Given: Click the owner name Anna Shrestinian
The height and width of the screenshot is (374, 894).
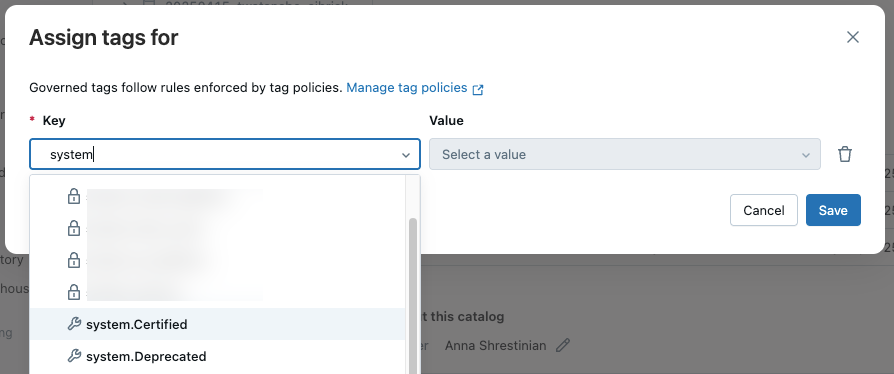Looking at the screenshot, I should [x=495, y=345].
